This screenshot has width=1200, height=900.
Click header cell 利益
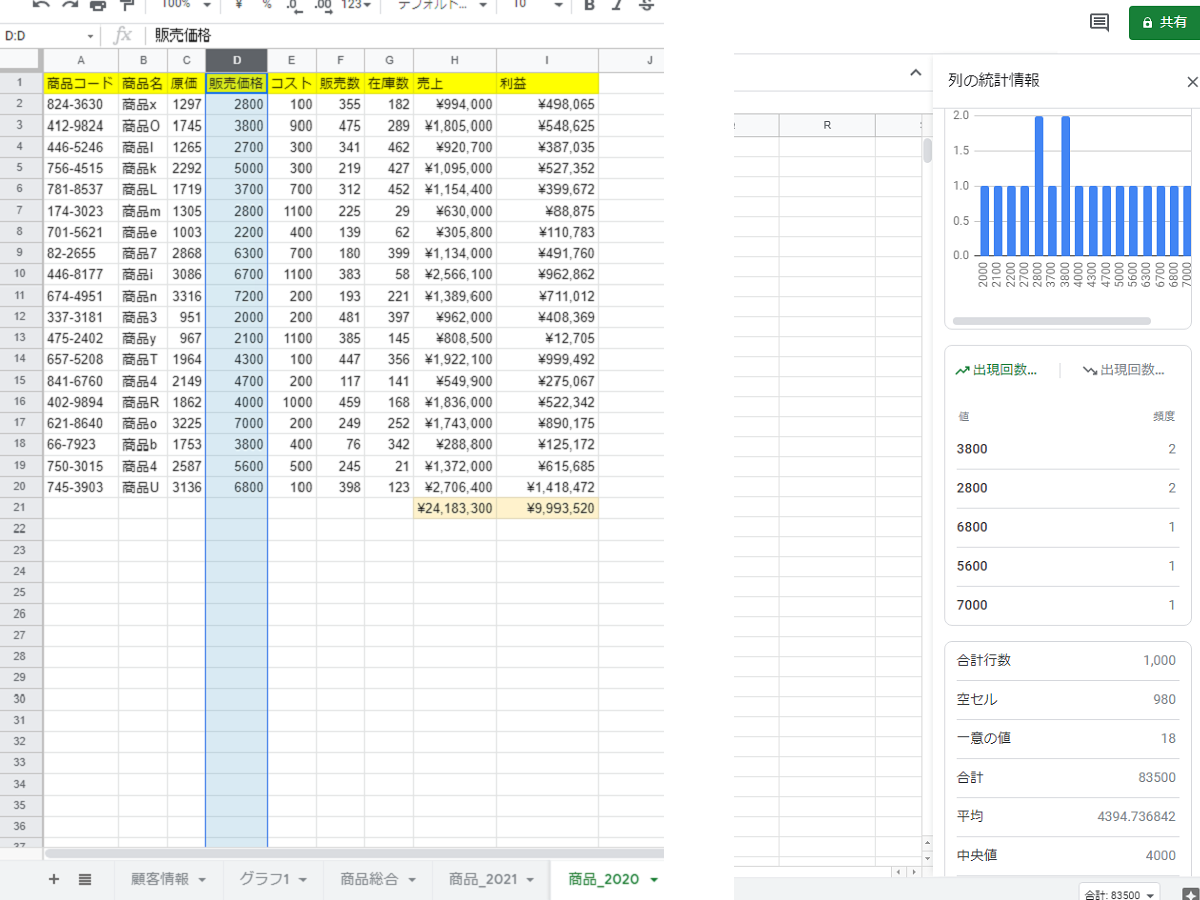tap(547, 83)
